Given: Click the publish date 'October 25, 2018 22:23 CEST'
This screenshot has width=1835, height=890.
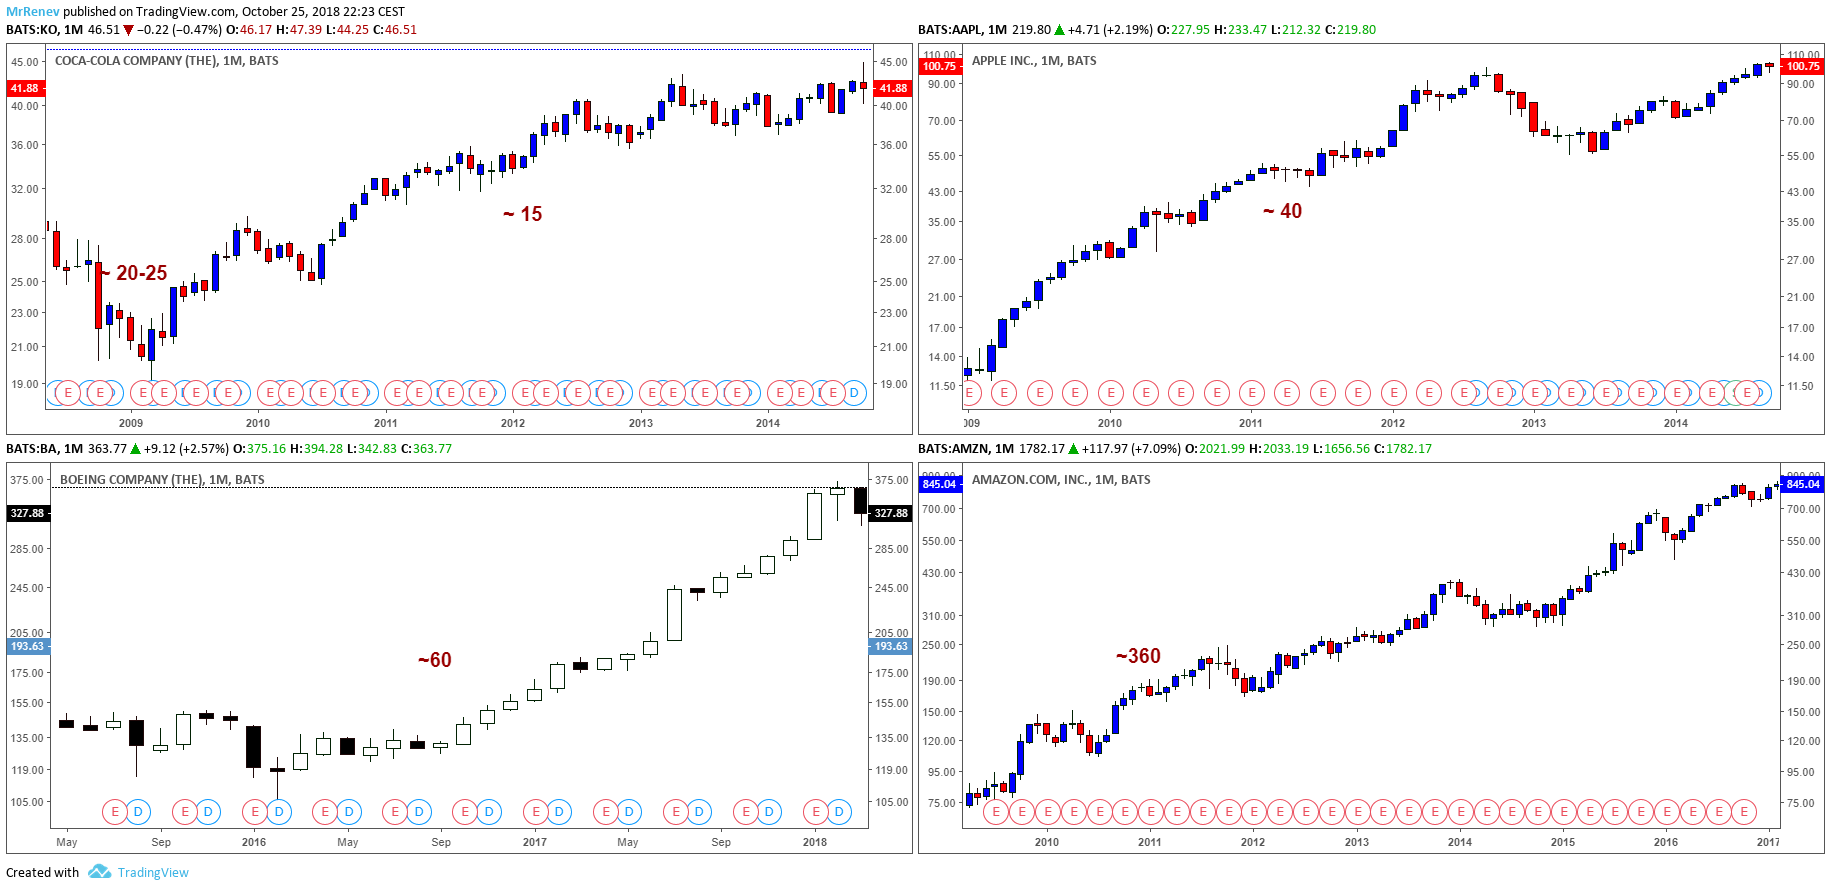Looking at the screenshot, I should [324, 11].
